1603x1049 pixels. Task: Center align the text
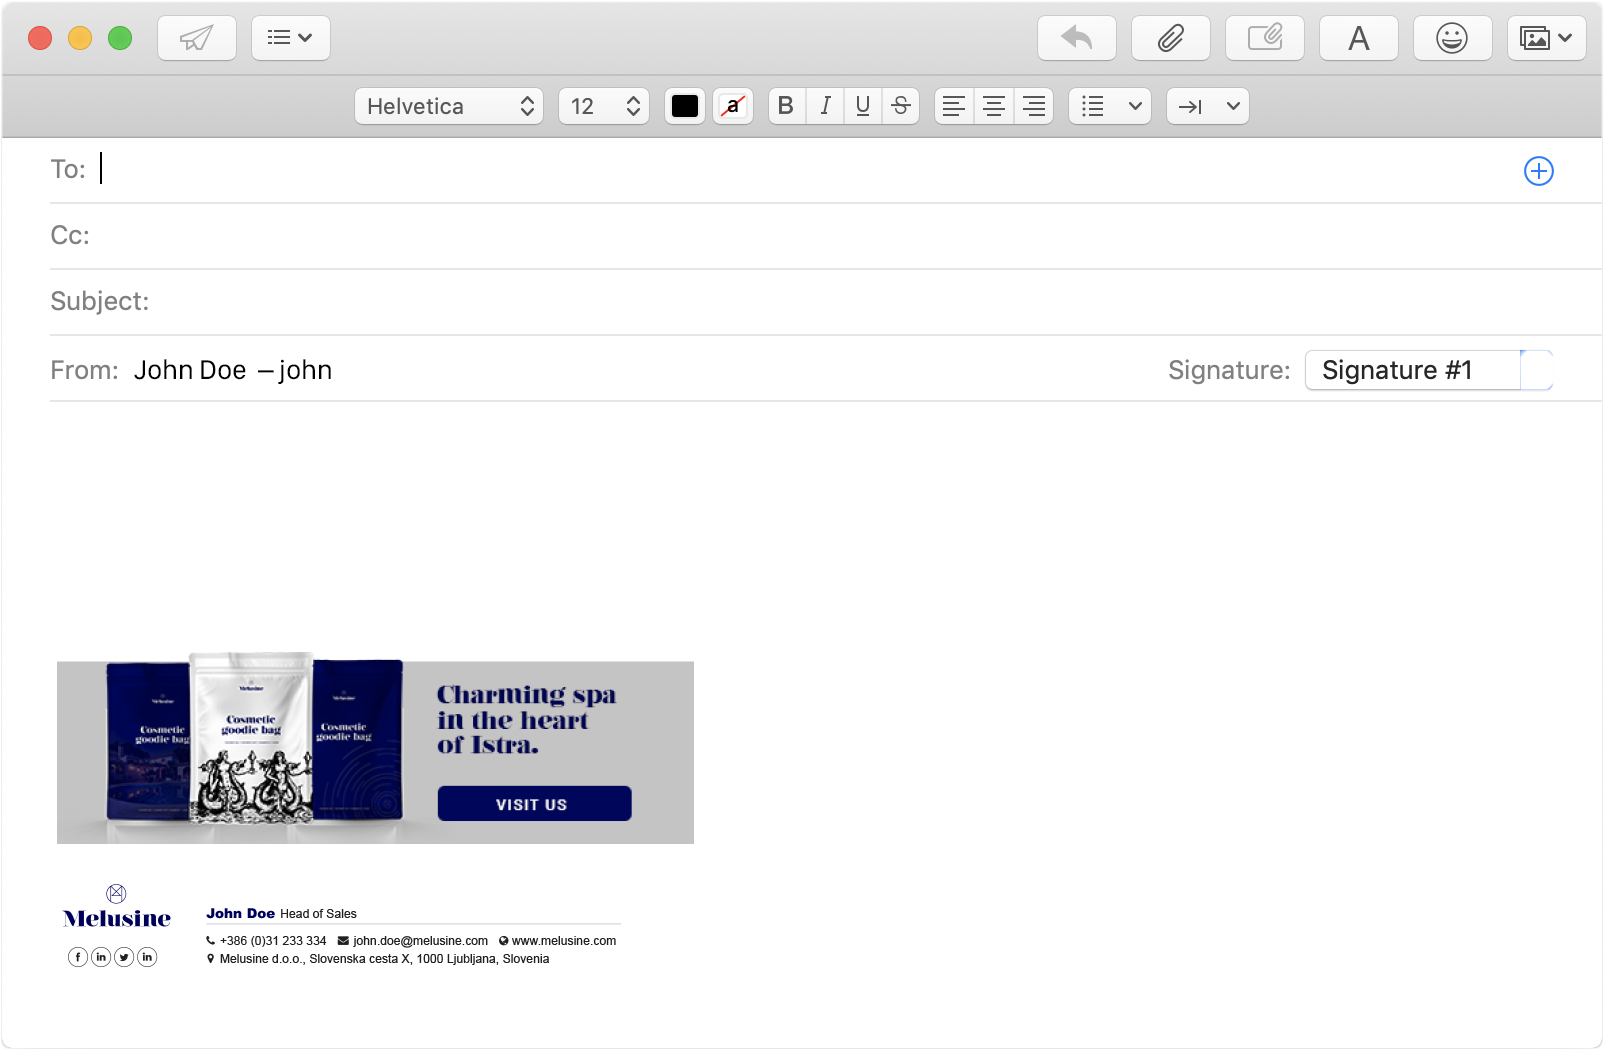994,106
